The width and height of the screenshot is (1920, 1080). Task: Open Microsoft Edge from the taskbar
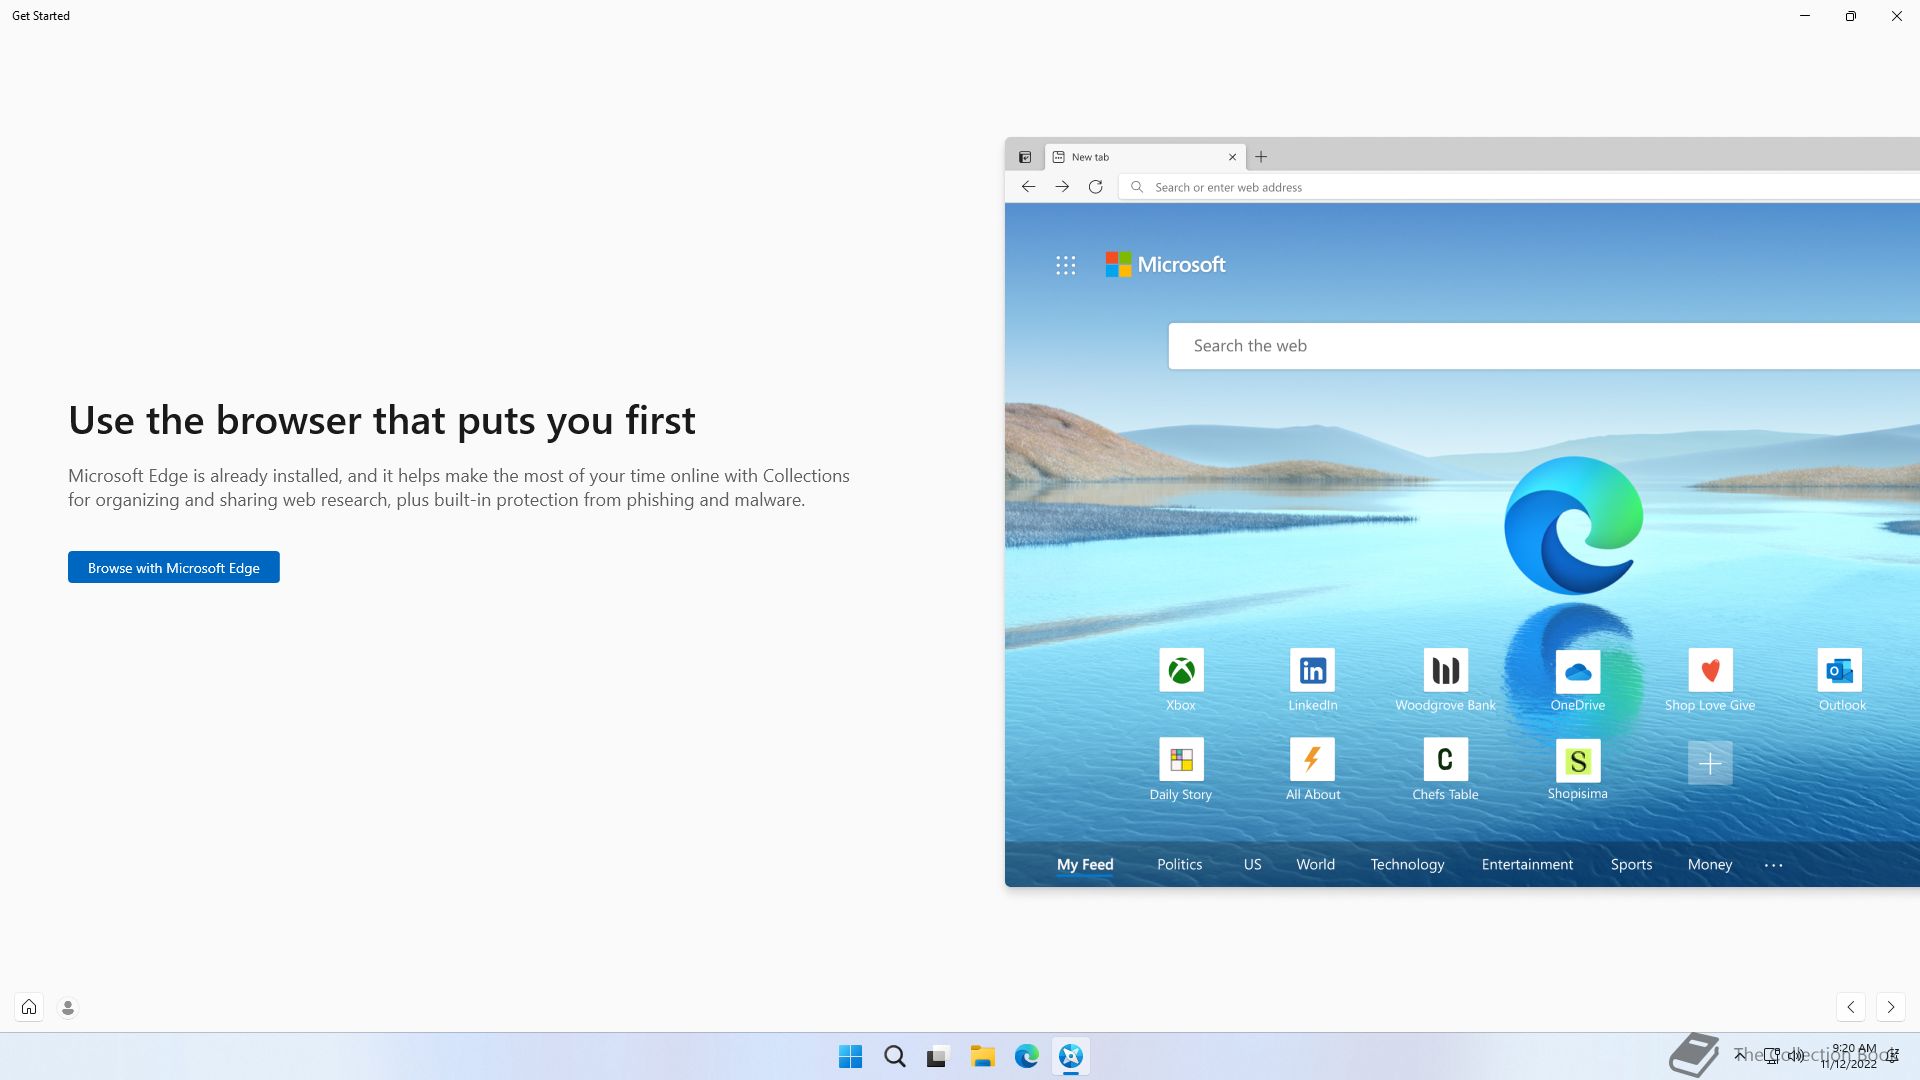pos(1026,1056)
